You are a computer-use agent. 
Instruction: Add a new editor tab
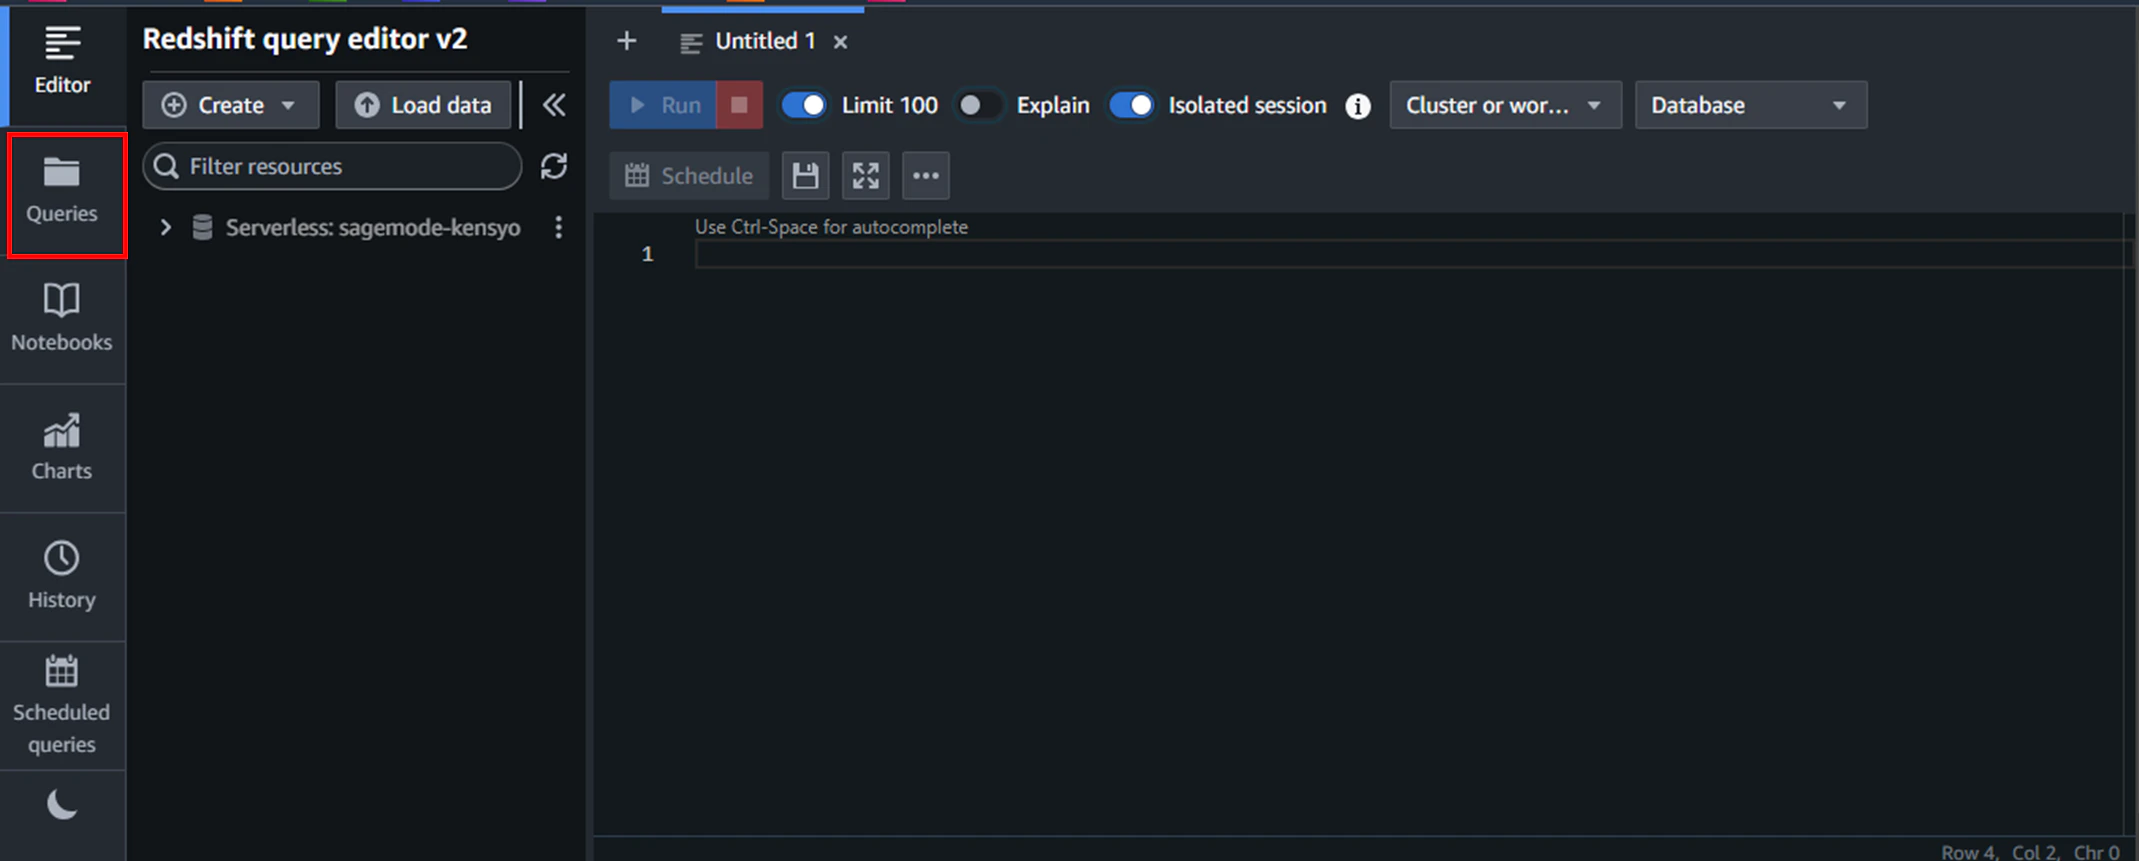pos(627,41)
